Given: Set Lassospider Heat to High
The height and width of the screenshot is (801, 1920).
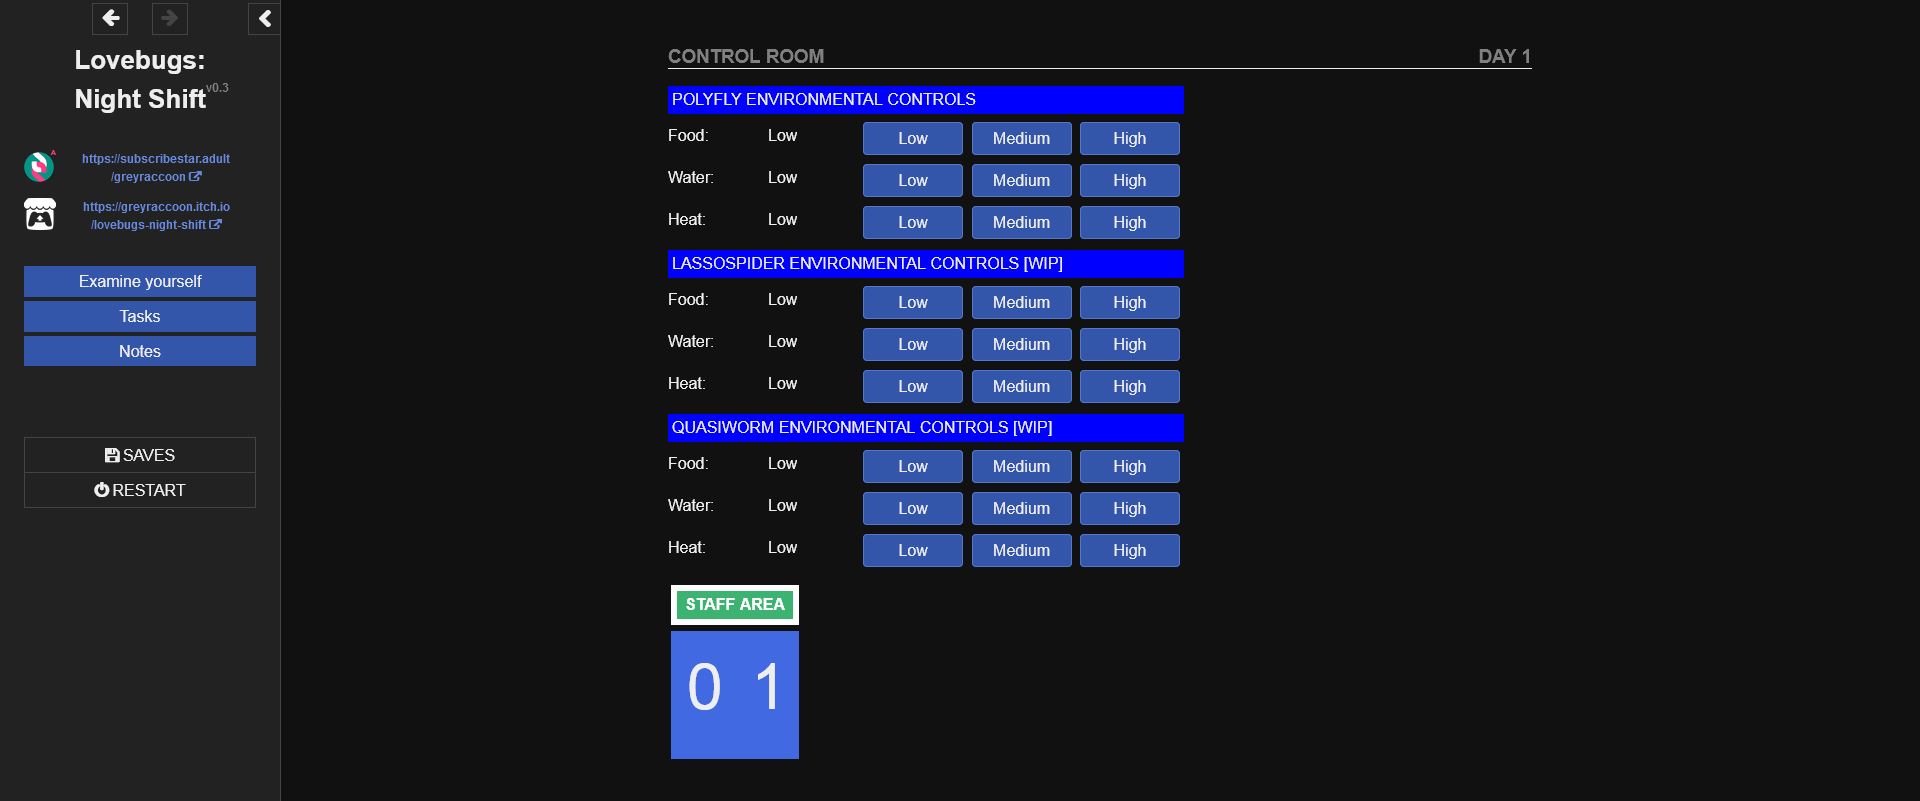Looking at the screenshot, I should click(1129, 386).
